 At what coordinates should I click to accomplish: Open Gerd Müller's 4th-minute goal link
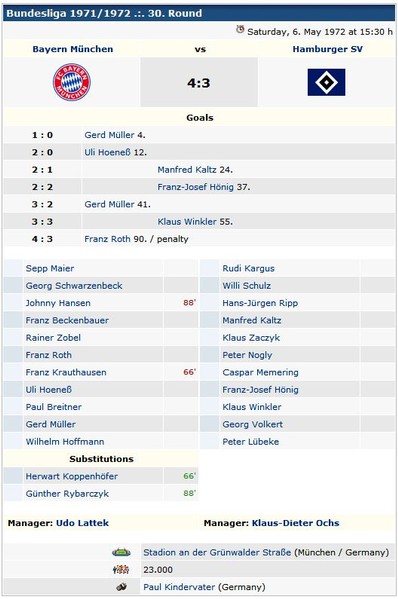[x=109, y=135]
